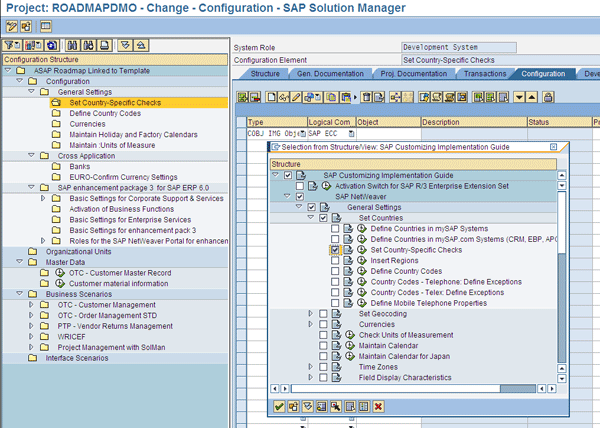The image size is (600, 428).
Task: Click the position cursor icon in dialog footer
Action: [336, 407]
